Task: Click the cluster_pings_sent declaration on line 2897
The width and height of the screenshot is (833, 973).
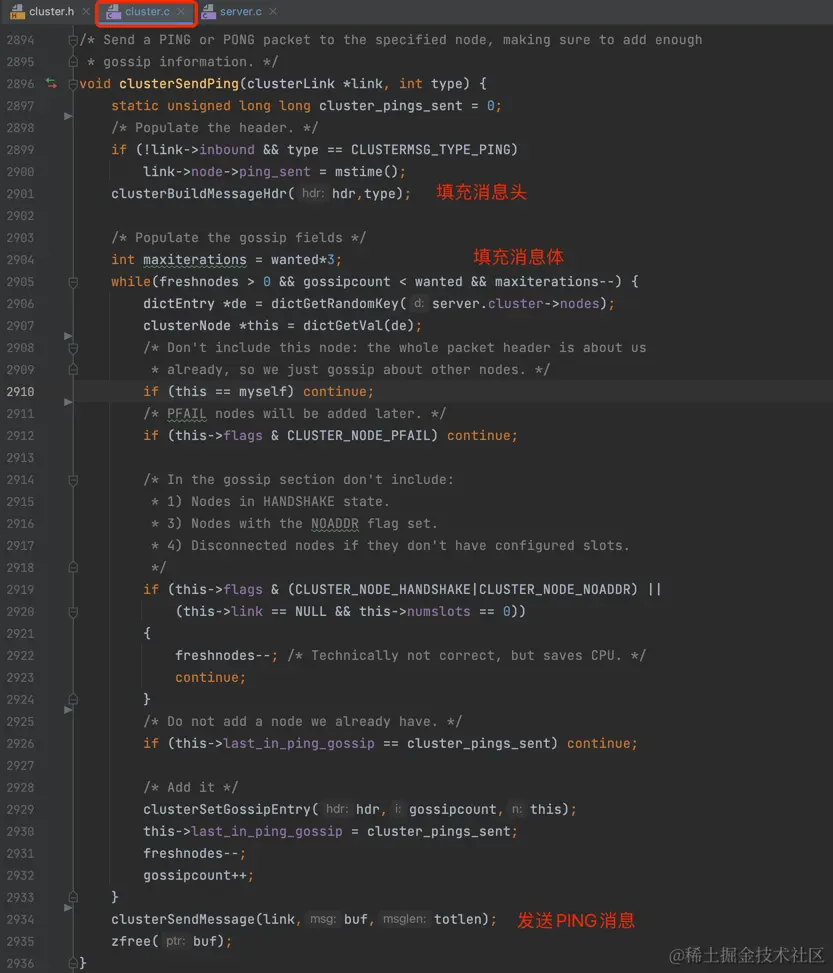Action: coord(390,105)
